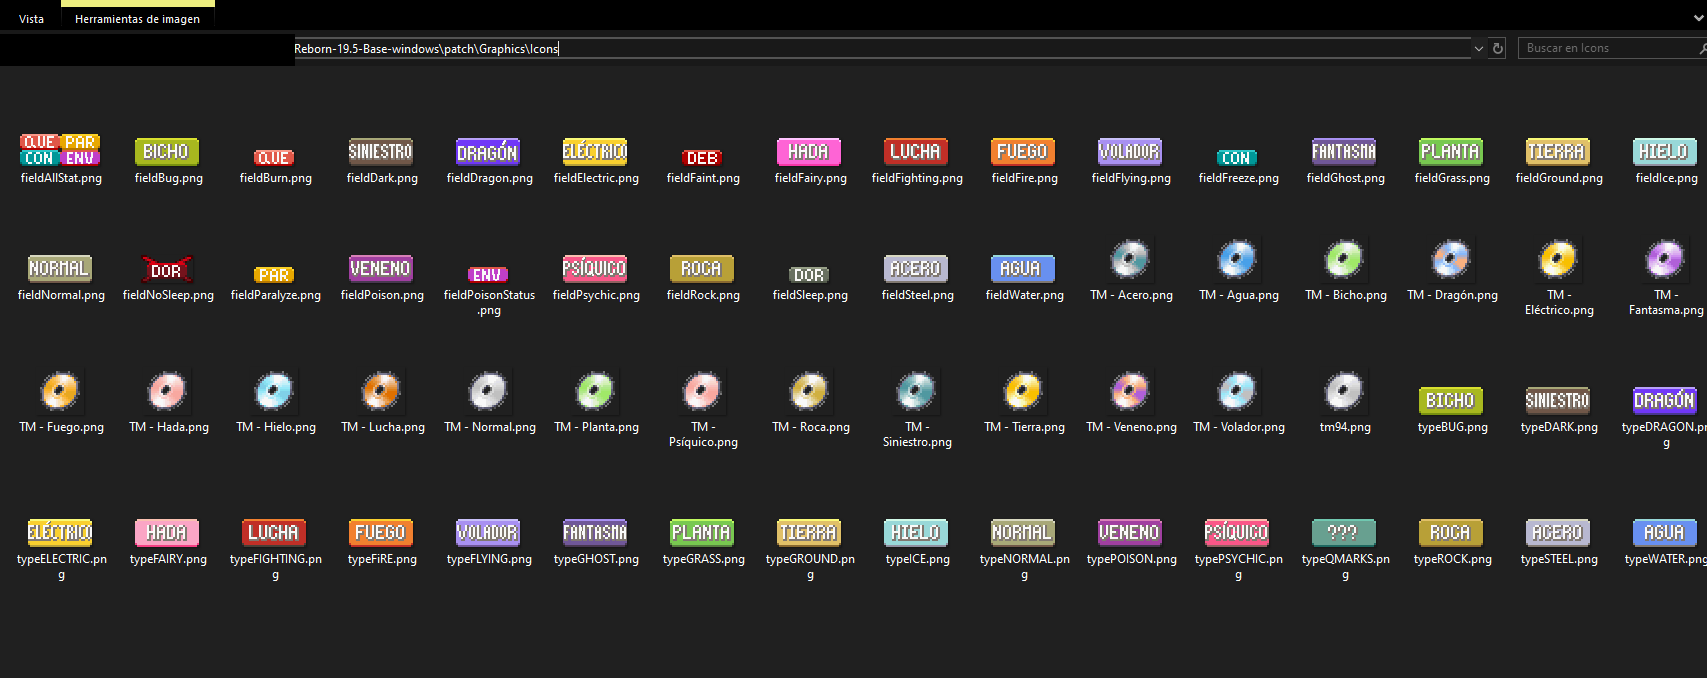Click the folder path in the address bar
The width and height of the screenshot is (1707, 678).
click(x=426, y=48)
